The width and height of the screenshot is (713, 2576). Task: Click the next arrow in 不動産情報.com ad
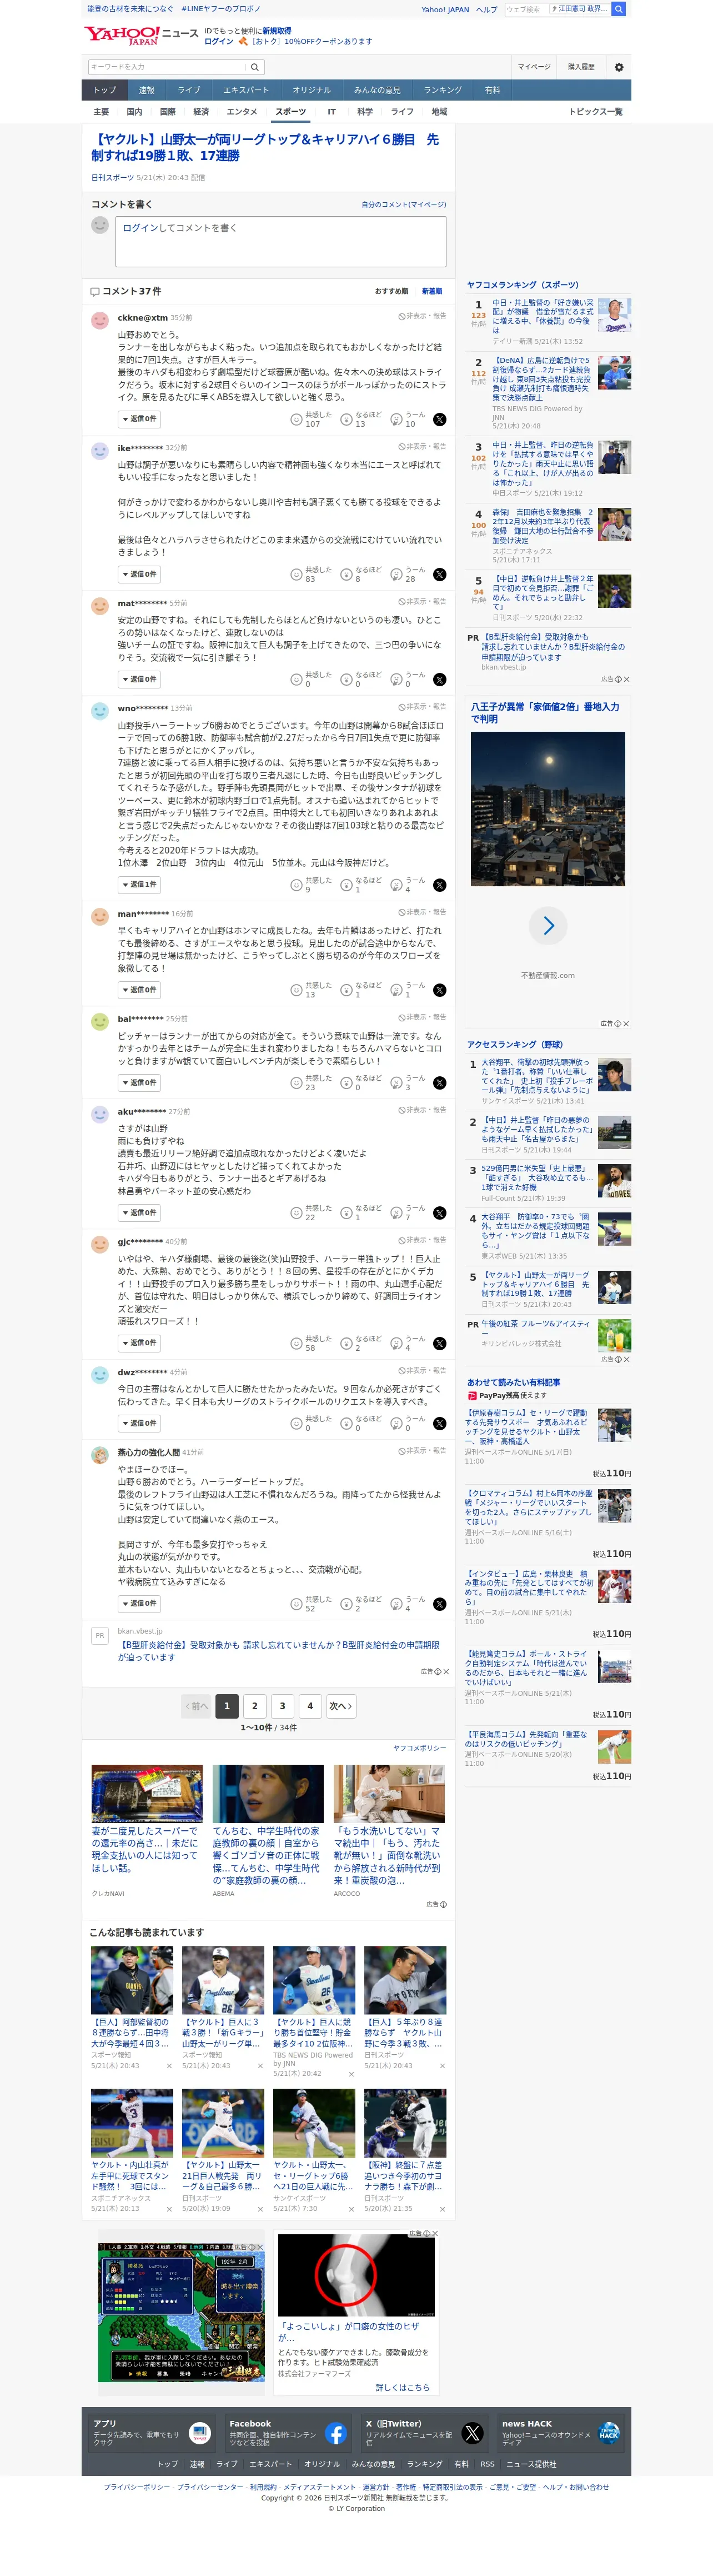point(548,925)
